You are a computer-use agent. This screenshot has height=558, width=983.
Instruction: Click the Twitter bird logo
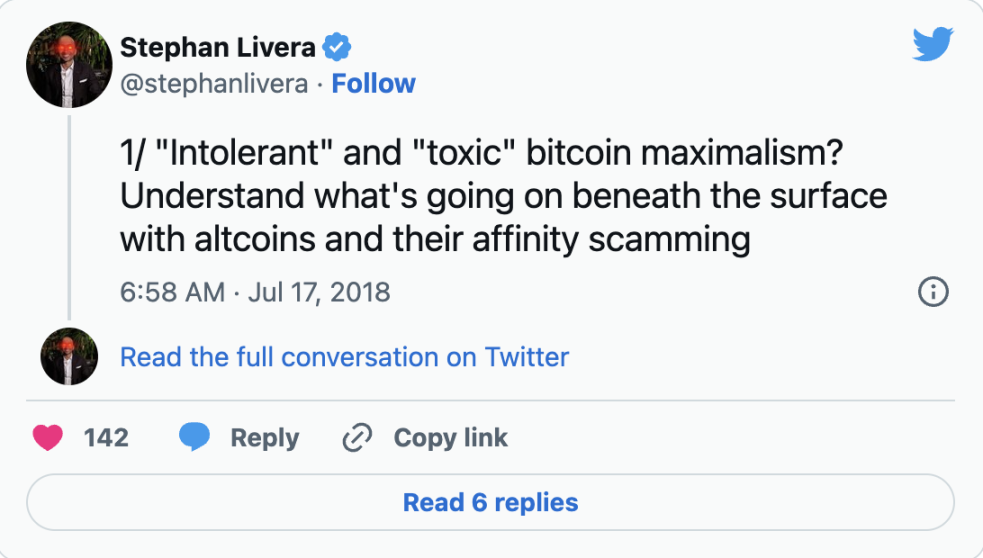[932, 43]
